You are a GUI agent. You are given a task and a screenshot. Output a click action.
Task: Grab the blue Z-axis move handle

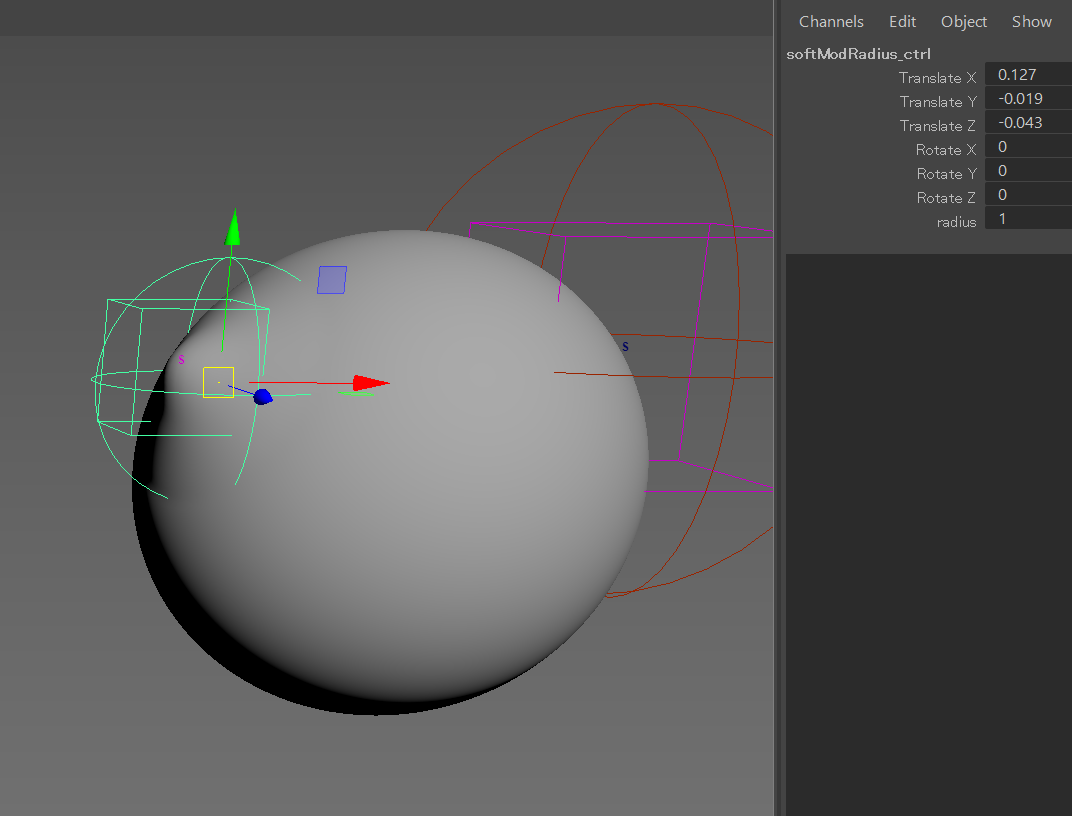pyautogui.click(x=263, y=396)
